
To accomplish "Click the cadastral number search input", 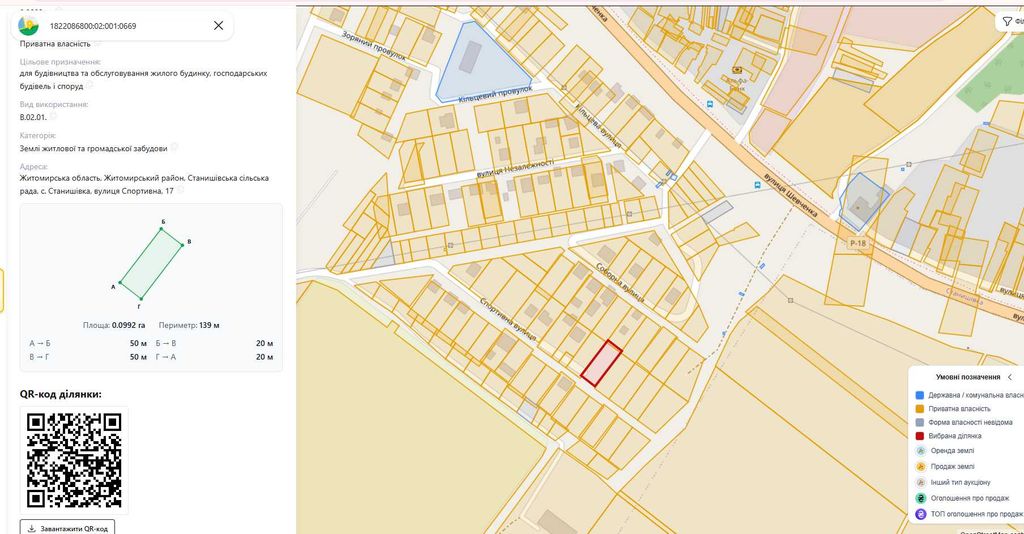I will 124,26.
